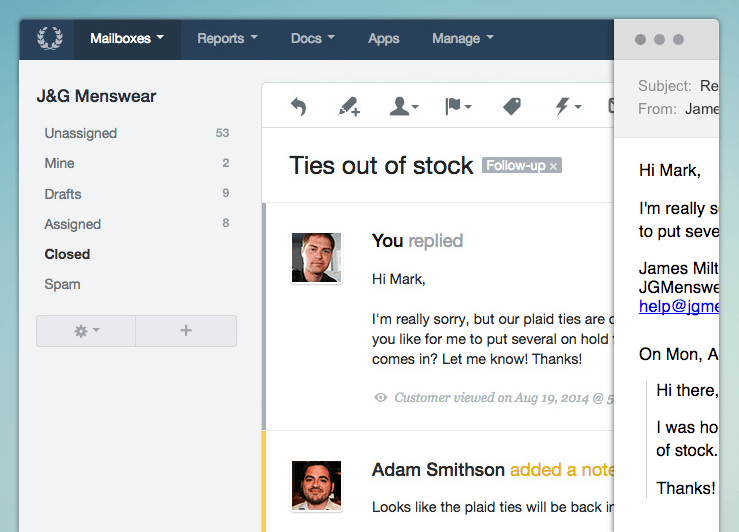Click the laurel wreath logo
Image resolution: width=739 pixels, height=532 pixels.
49,38
